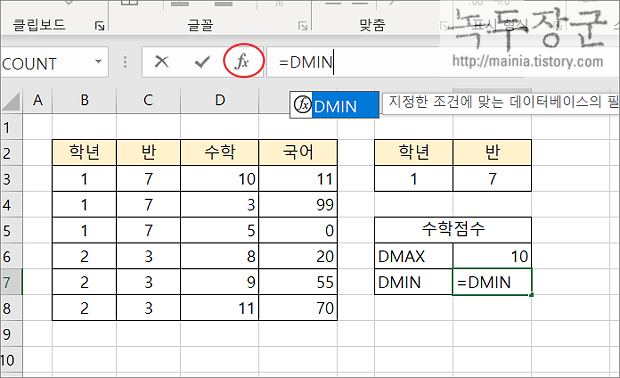Select cell with value 70

(298, 308)
